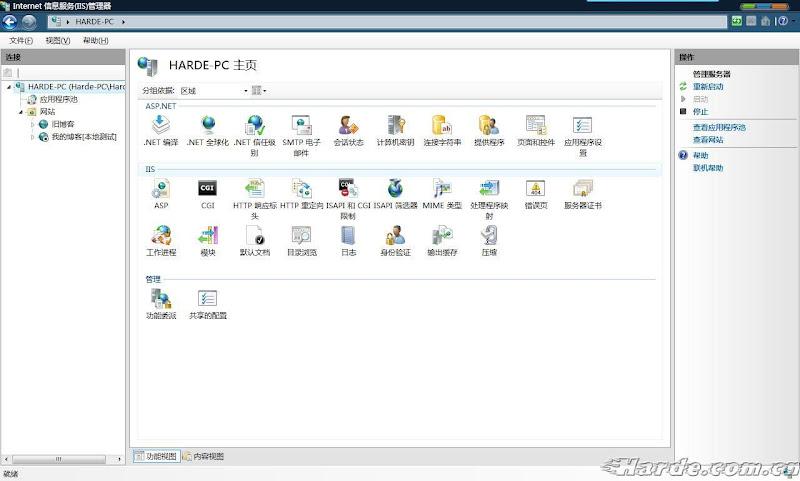Screen dimensions: 800x481
Task: Click the 联机帮助 link
Action: tap(708, 168)
